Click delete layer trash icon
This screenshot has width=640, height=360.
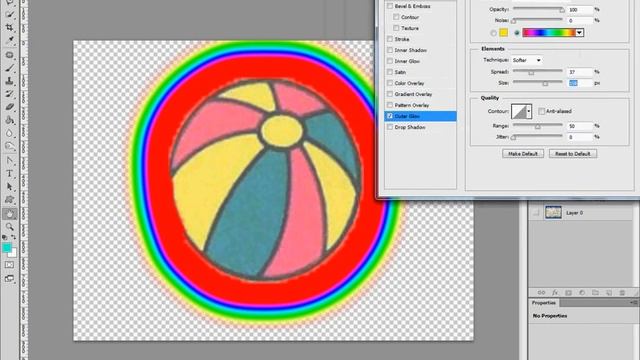pyautogui.click(x=622, y=293)
